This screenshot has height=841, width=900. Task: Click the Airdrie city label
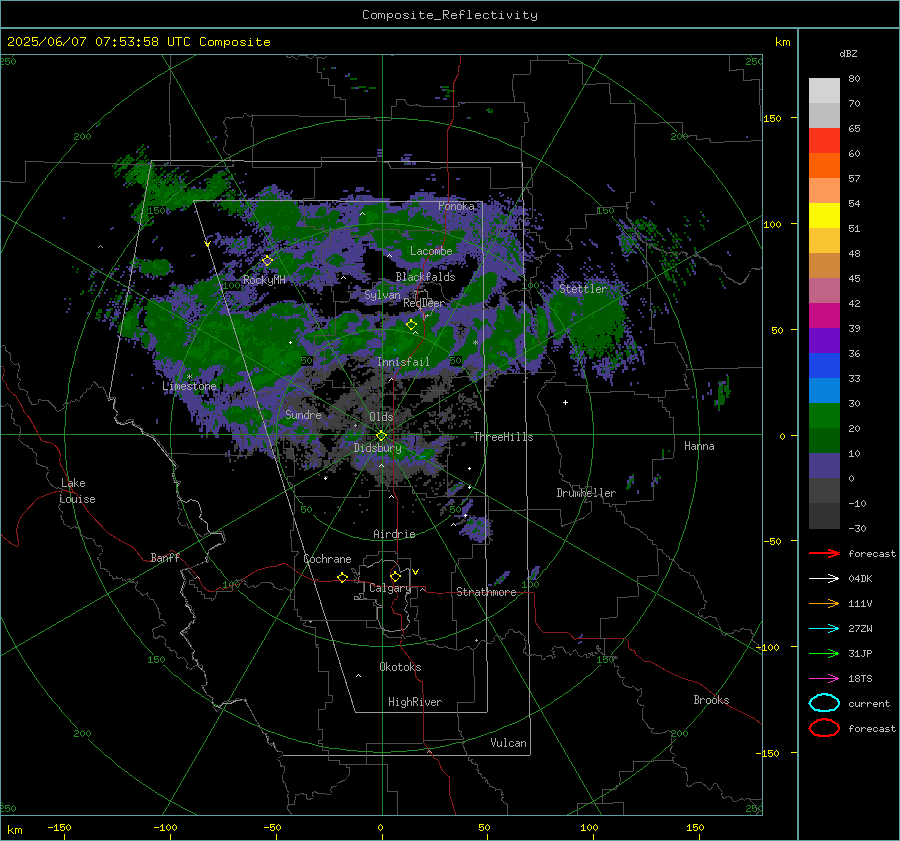click(x=394, y=534)
